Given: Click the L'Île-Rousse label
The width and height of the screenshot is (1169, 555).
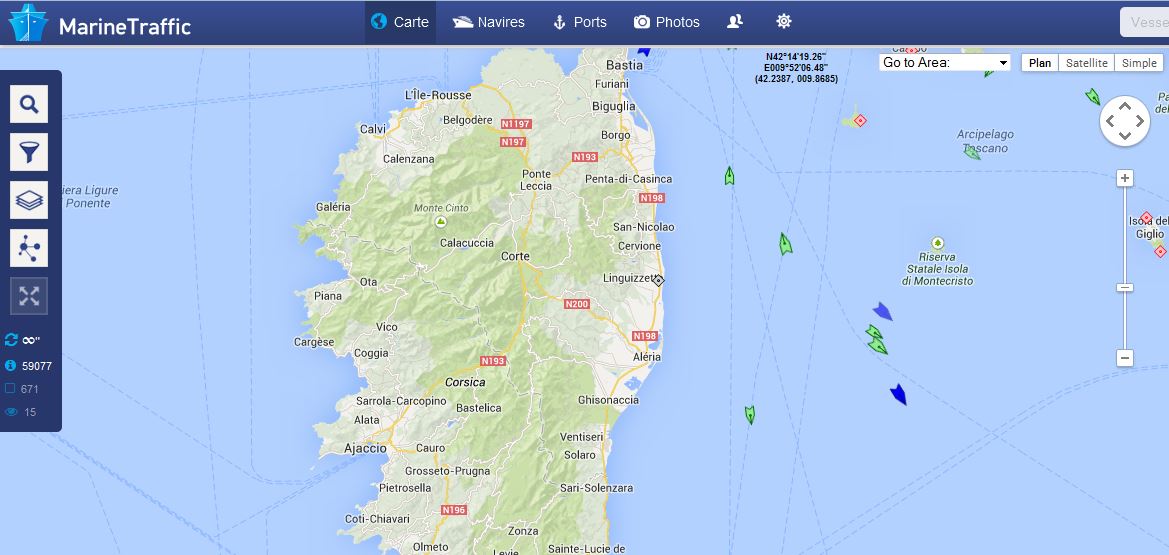Looking at the screenshot, I should (438, 95).
